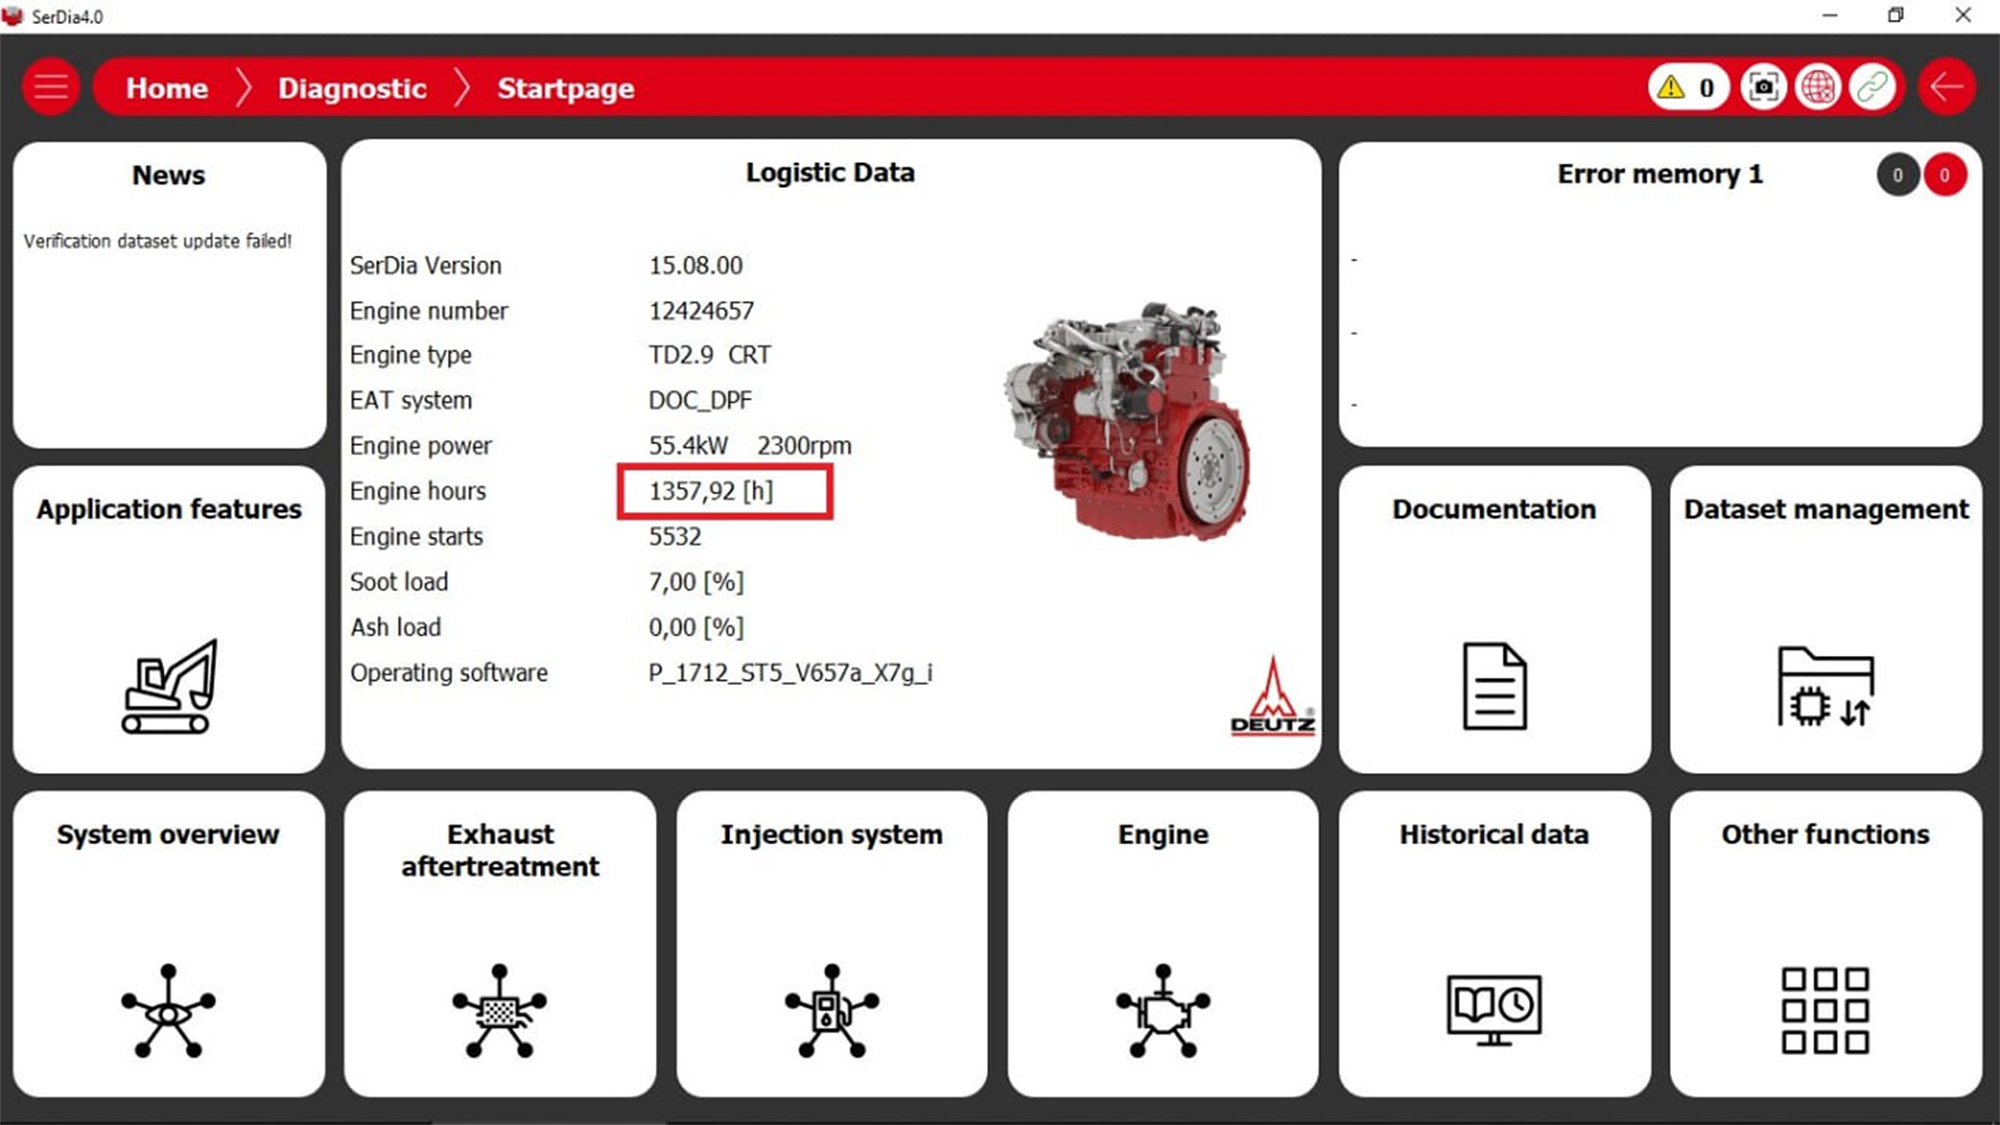Select soot load 7,00 [%]

pos(696,582)
